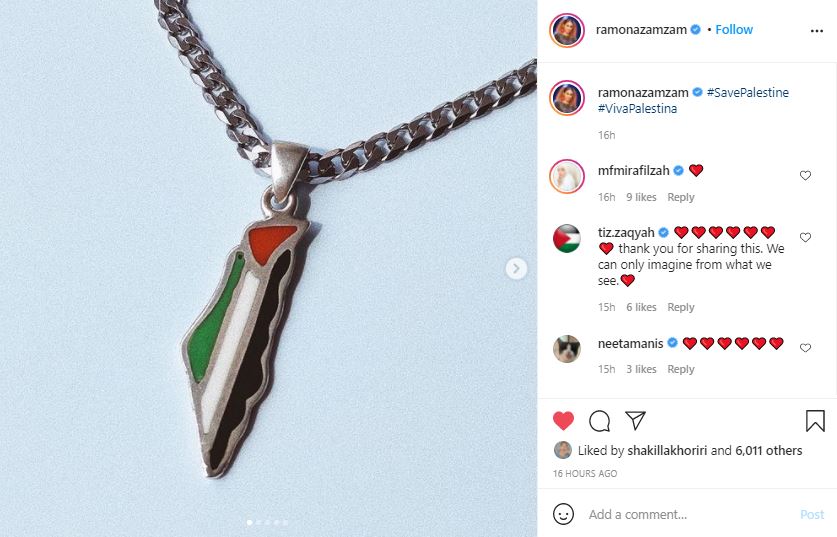
Task: Open tiz.zaqyah's flag avatar
Action: (567, 239)
